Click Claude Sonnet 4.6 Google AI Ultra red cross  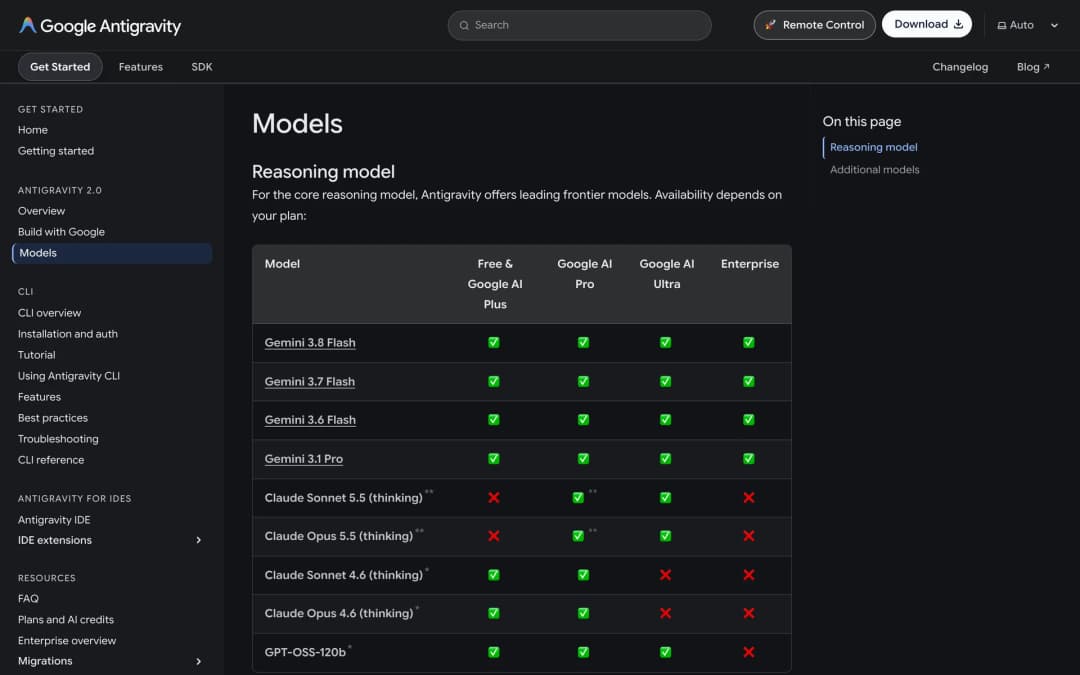coord(665,574)
